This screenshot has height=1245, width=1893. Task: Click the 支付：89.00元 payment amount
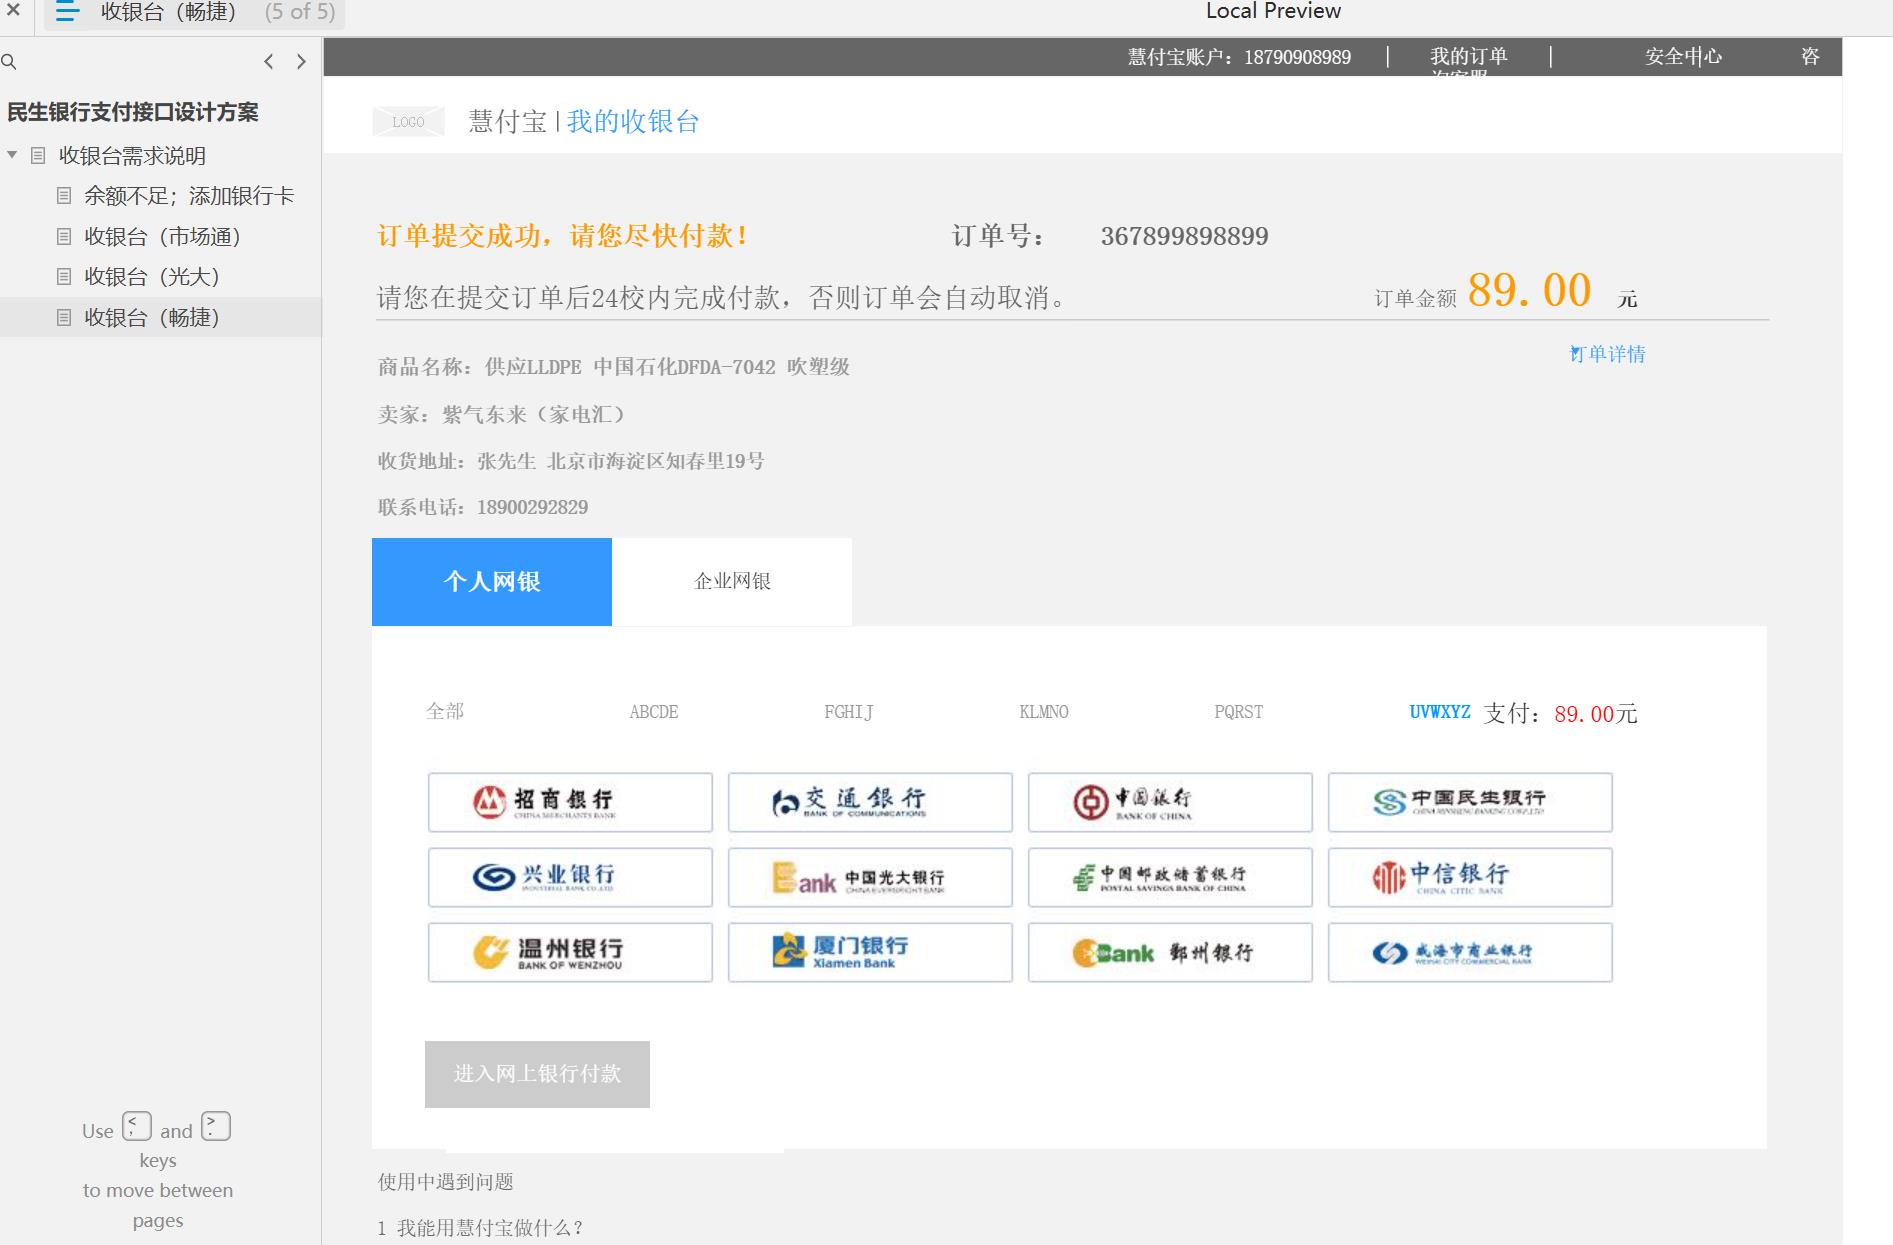pyautogui.click(x=1560, y=713)
